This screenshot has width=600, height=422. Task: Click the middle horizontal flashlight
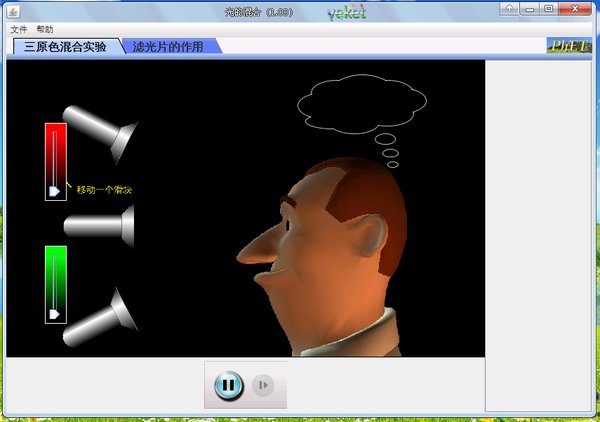[99, 226]
